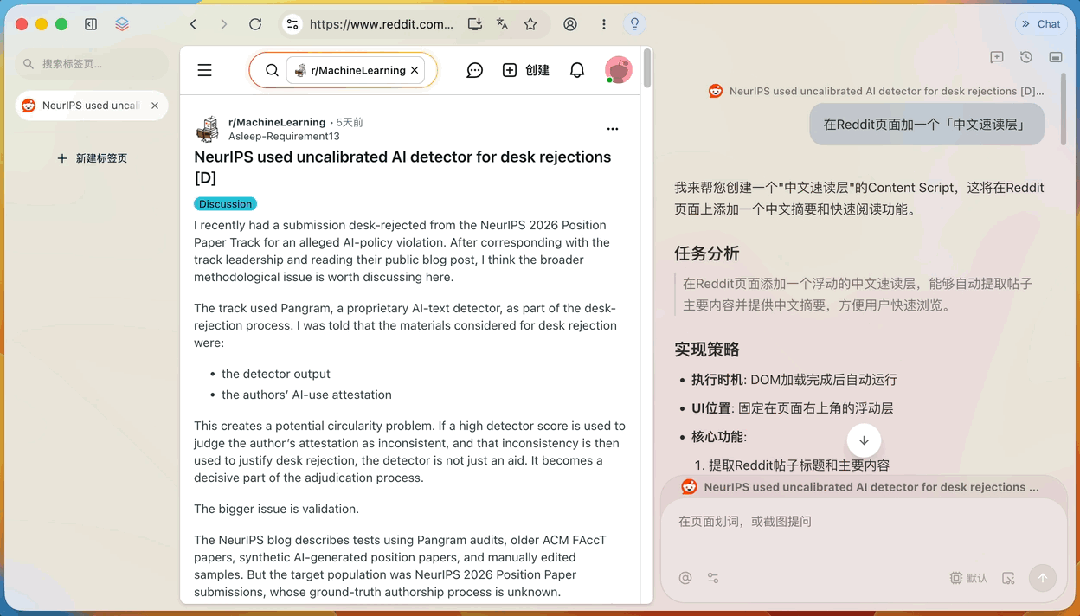Open the stacked layers workspace icon
1080x616 pixels.
[122, 24]
